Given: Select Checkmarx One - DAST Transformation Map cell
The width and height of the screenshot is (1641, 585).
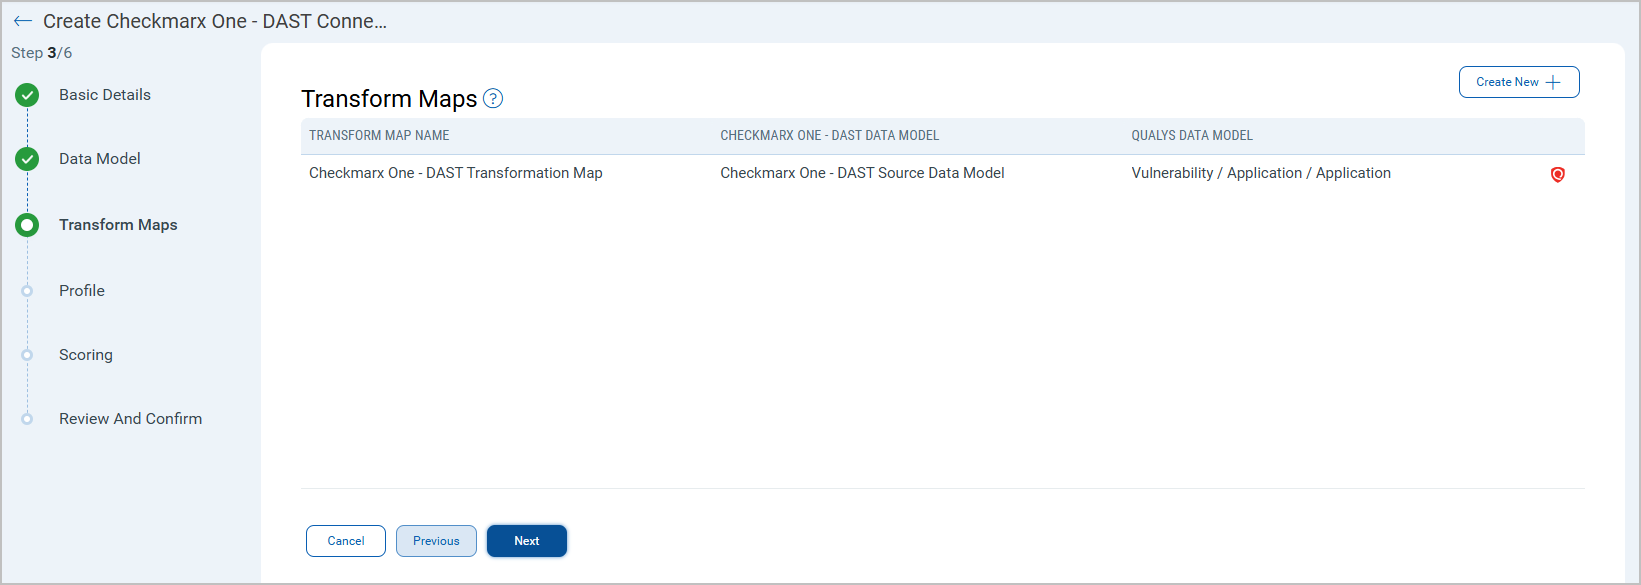Looking at the screenshot, I should point(456,173).
